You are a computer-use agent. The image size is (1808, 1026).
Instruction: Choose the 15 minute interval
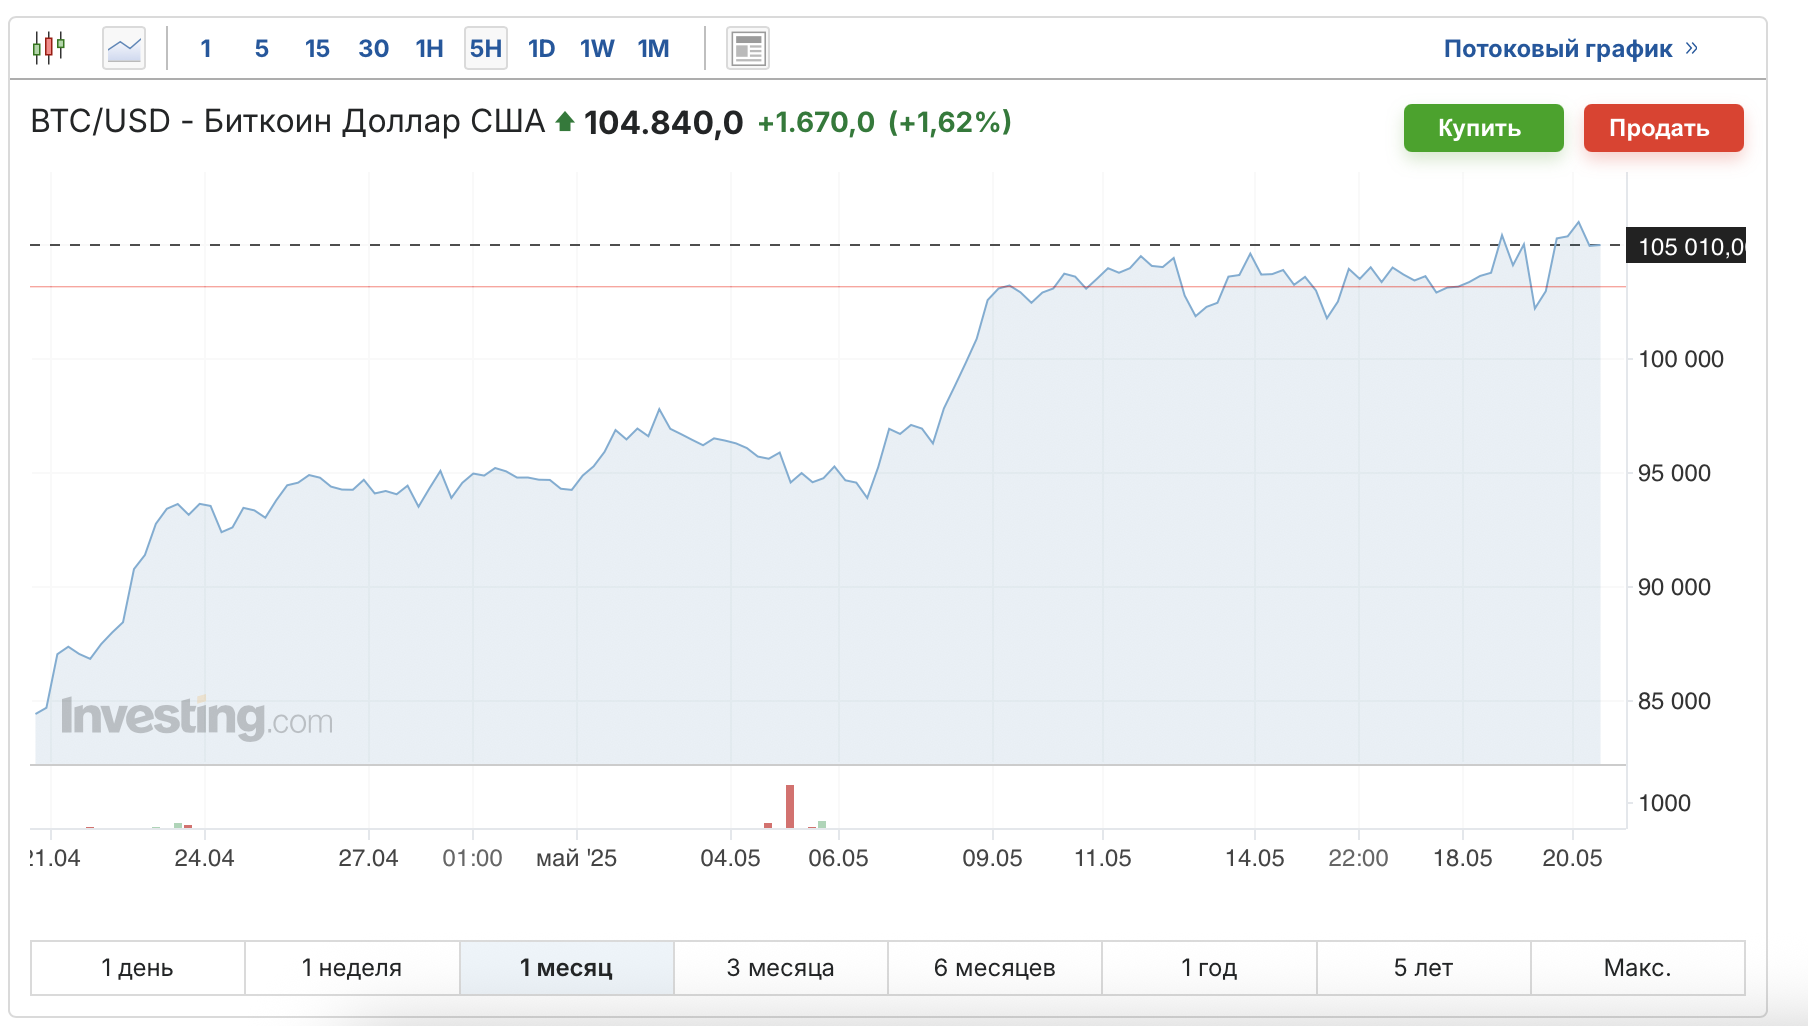(317, 48)
